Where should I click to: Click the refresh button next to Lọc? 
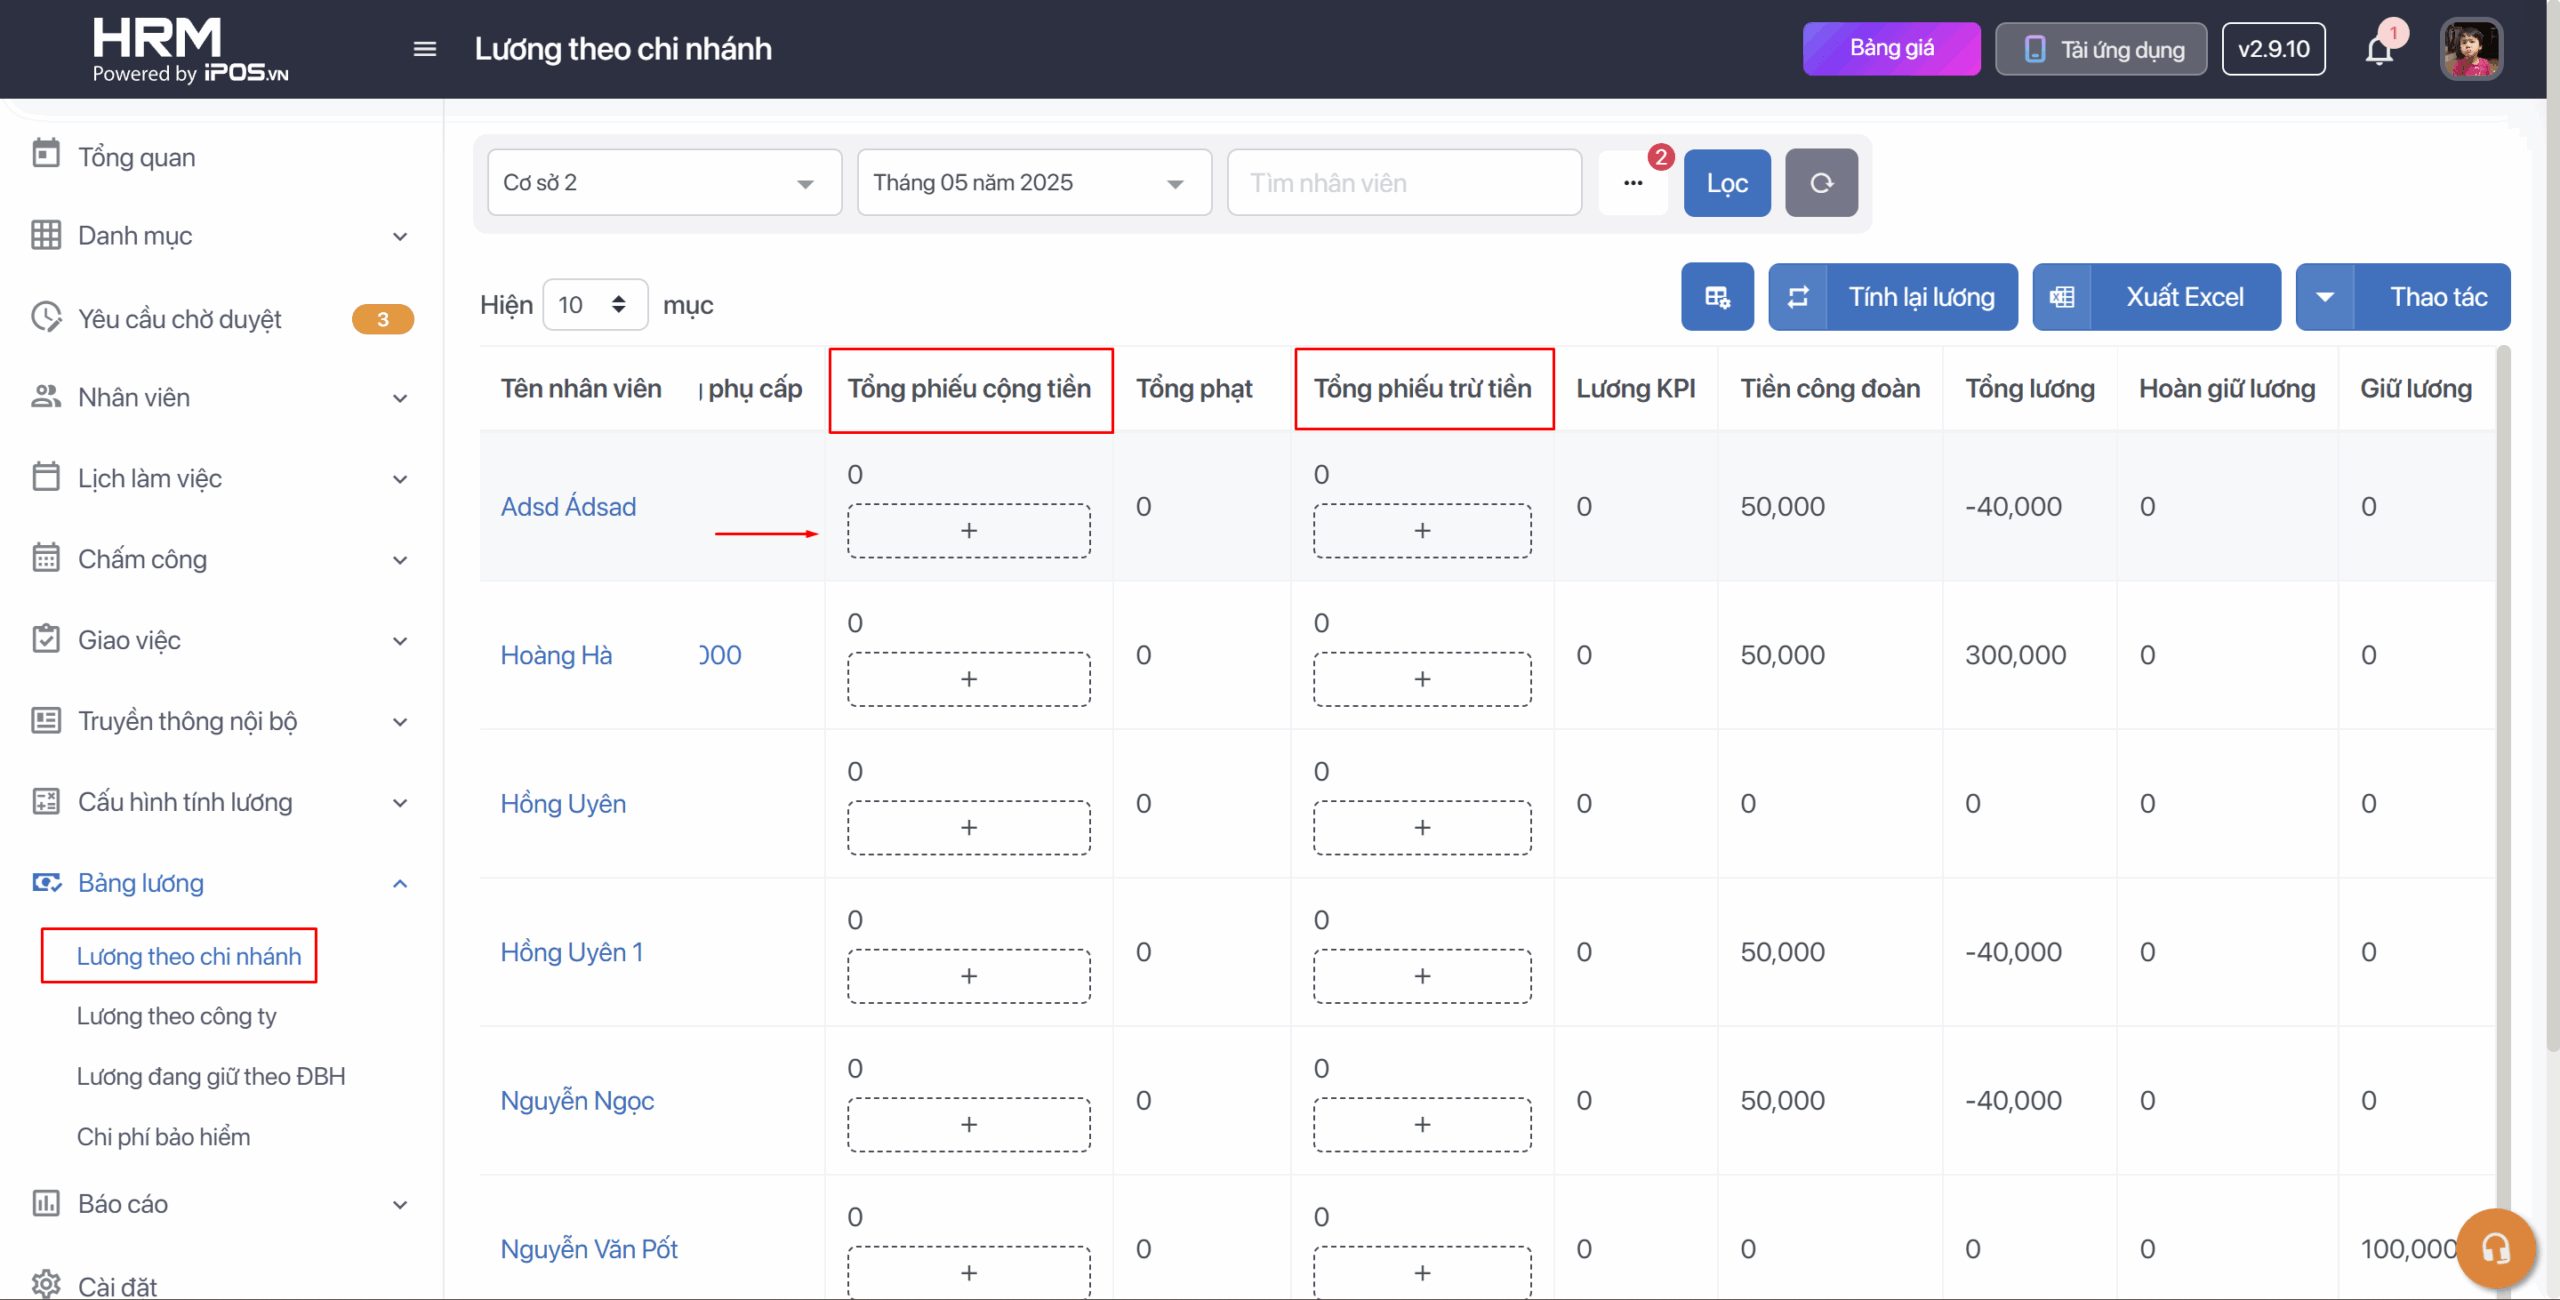click(1821, 183)
